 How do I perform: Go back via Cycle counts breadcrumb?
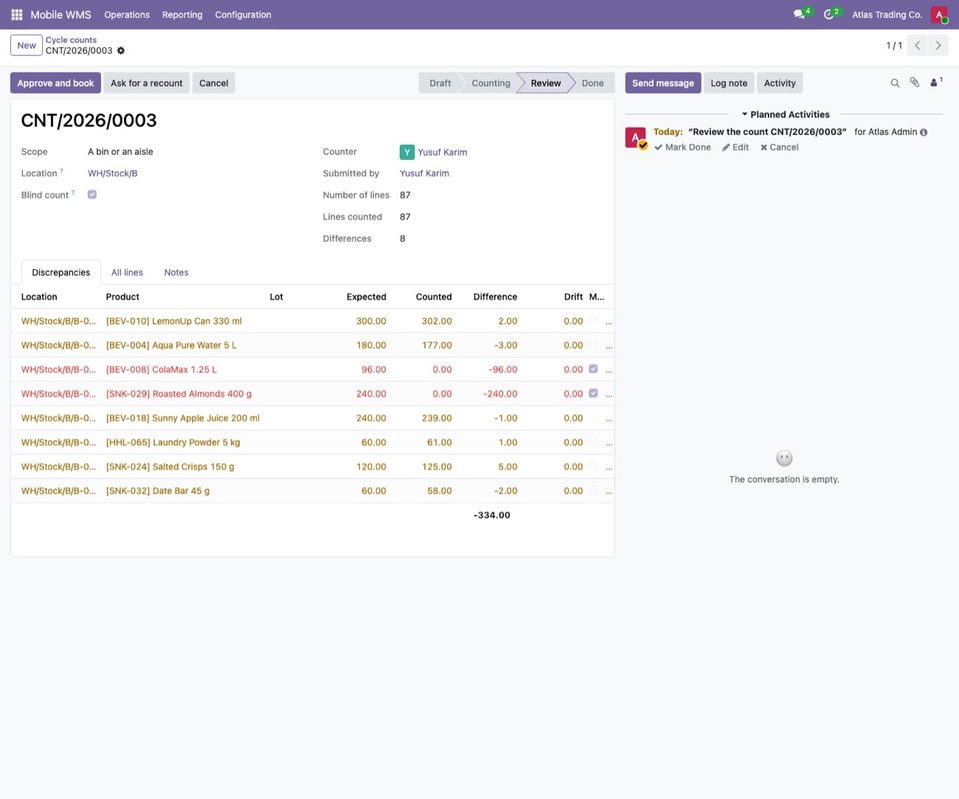click(x=71, y=40)
